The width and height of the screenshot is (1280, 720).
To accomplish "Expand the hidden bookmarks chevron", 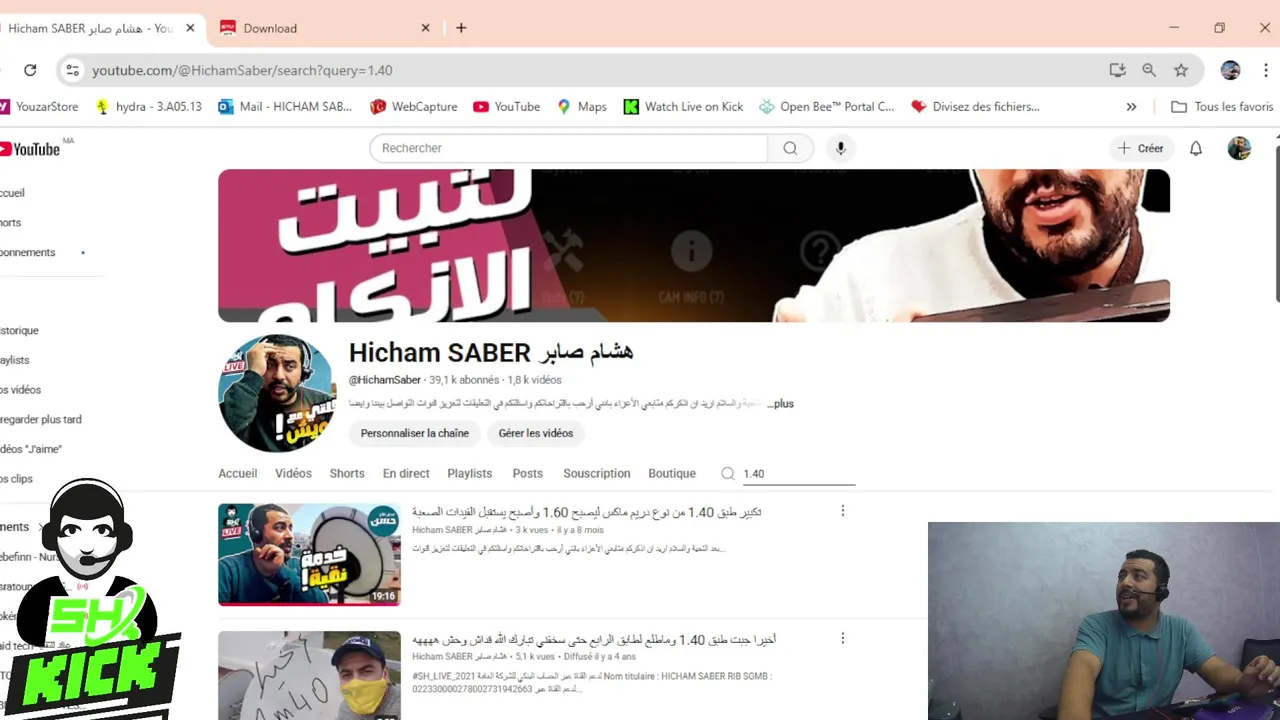I will click(x=1131, y=106).
